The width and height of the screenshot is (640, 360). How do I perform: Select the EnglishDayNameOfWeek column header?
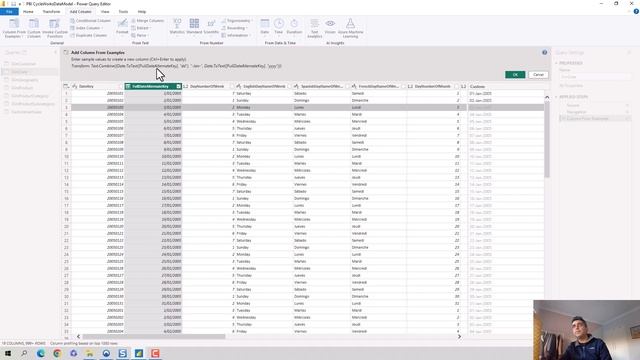click(264, 86)
